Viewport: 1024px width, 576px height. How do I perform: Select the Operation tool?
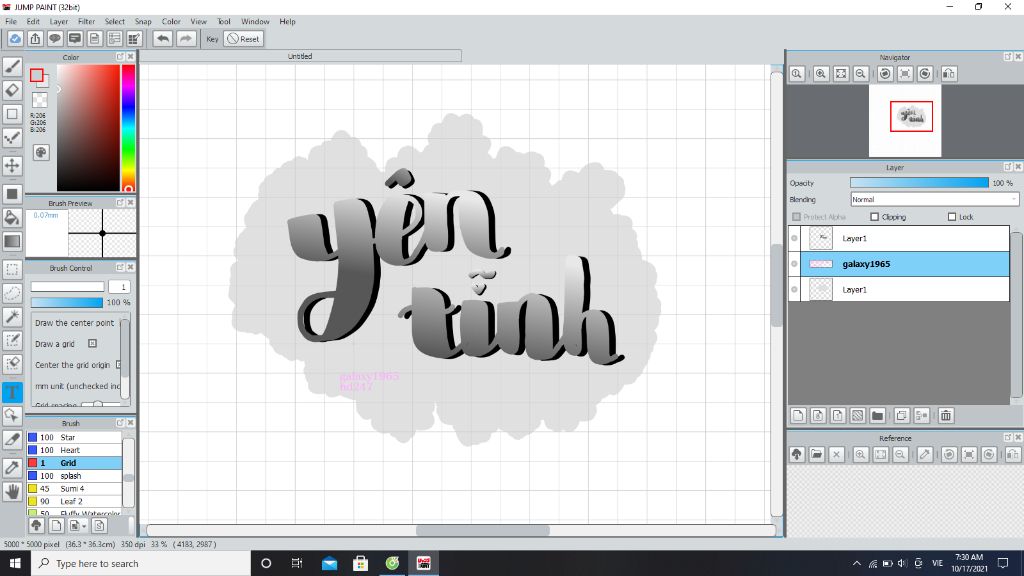click(x=12, y=415)
